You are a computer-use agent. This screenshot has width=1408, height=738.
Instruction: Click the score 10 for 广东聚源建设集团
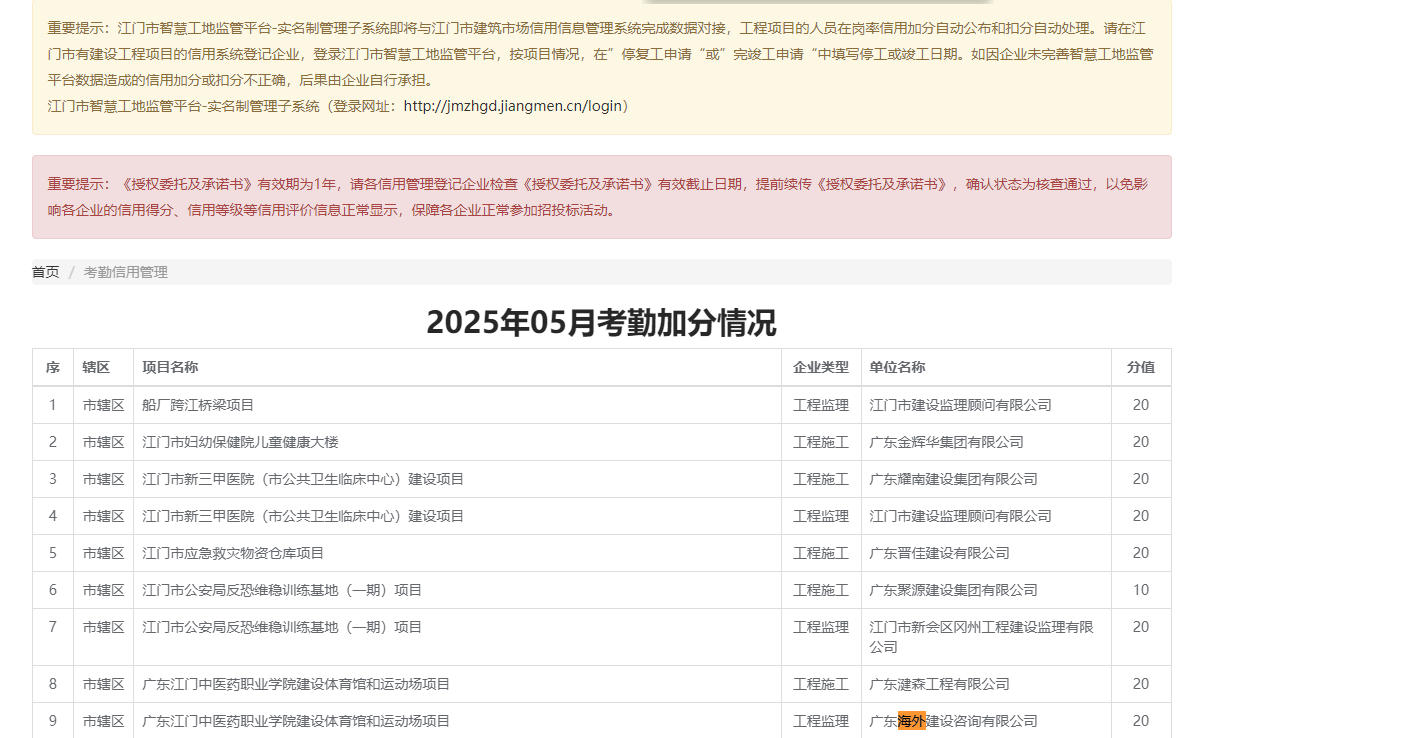(1140, 590)
